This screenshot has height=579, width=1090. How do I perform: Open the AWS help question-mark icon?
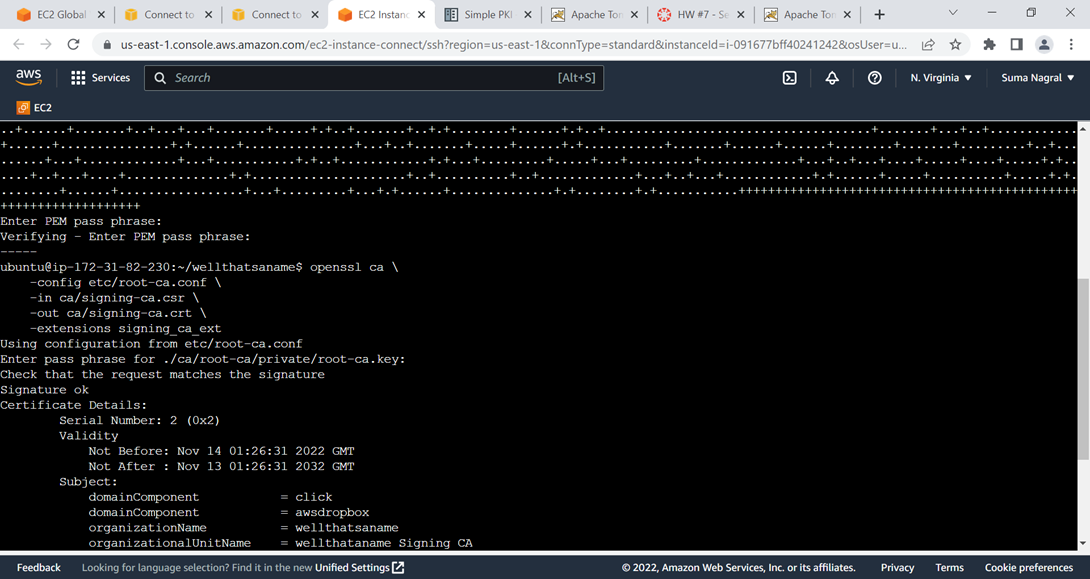(874, 77)
